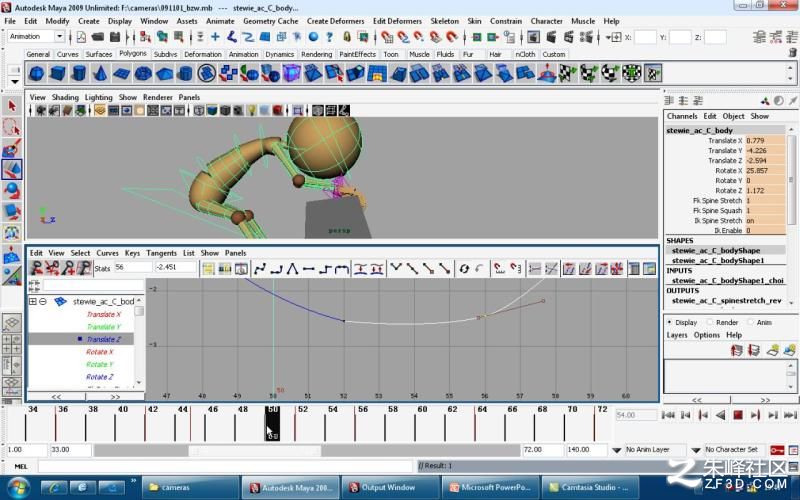Image resolution: width=800 pixels, height=500 pixels.
Task: Click the Windows Start orb
Action: click(x=18, y=487)
